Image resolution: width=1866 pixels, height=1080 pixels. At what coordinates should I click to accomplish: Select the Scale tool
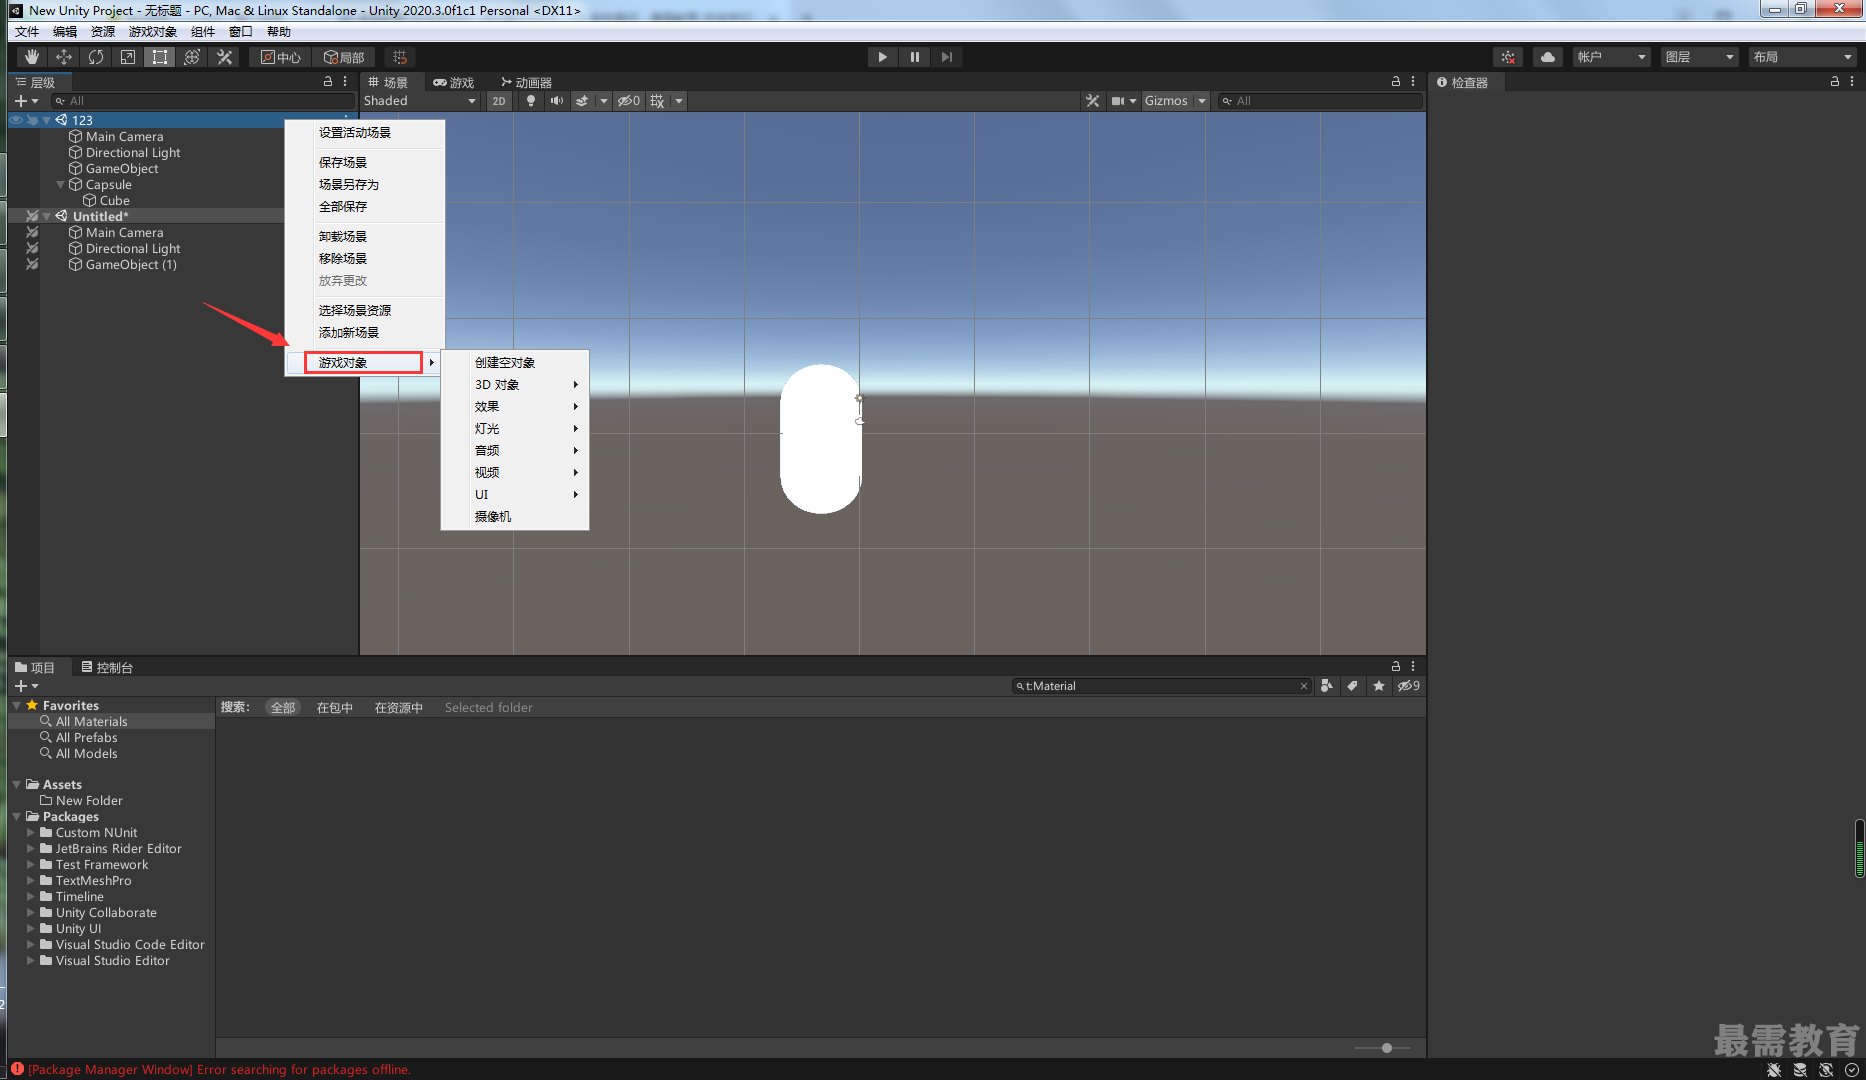[128, 57]
